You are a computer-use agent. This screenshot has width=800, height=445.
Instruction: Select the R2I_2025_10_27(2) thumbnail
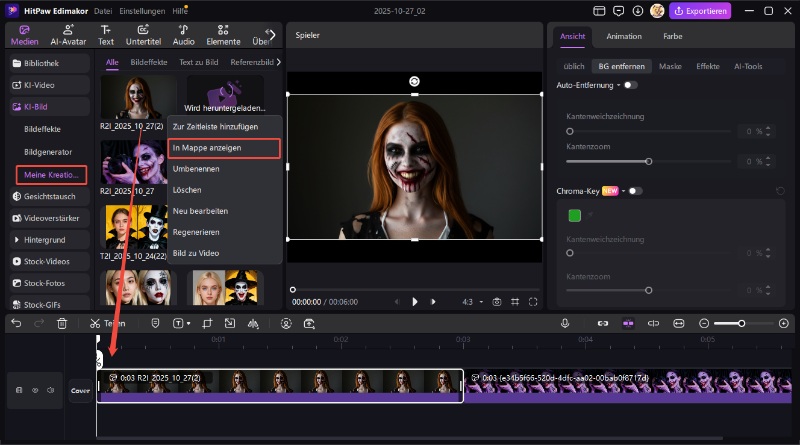pos(138,97)
